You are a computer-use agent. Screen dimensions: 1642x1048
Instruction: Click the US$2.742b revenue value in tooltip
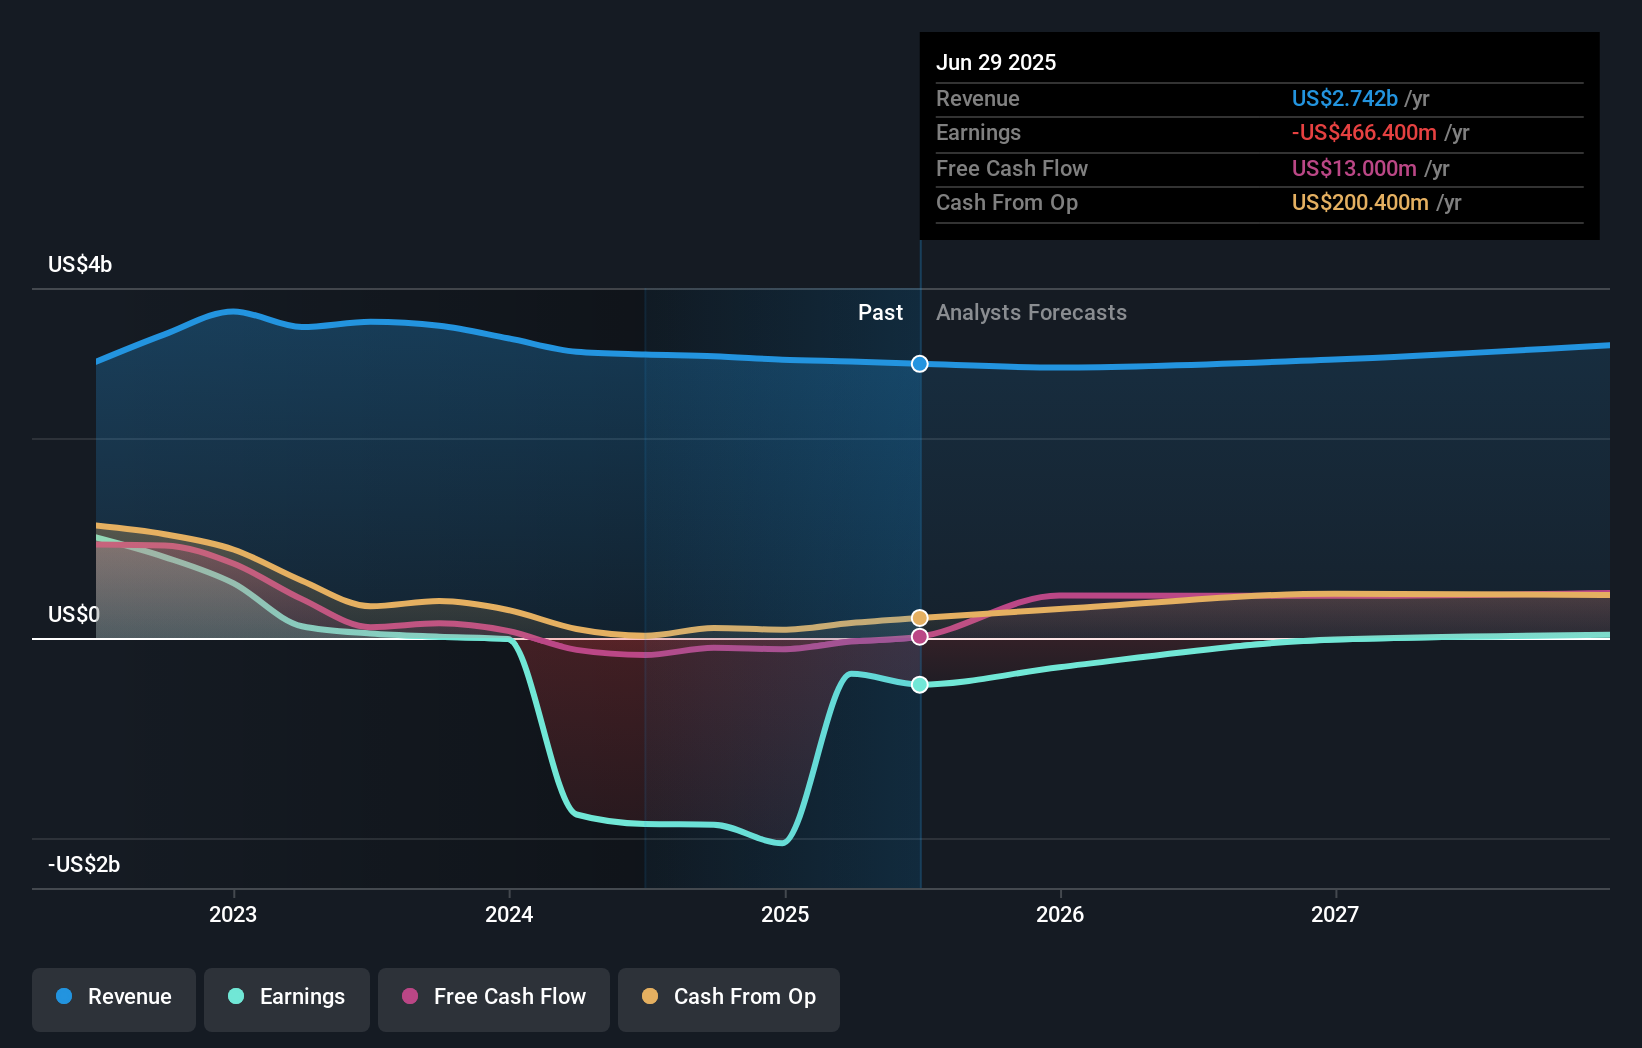pyautogui.click(x=1345, y=99)
